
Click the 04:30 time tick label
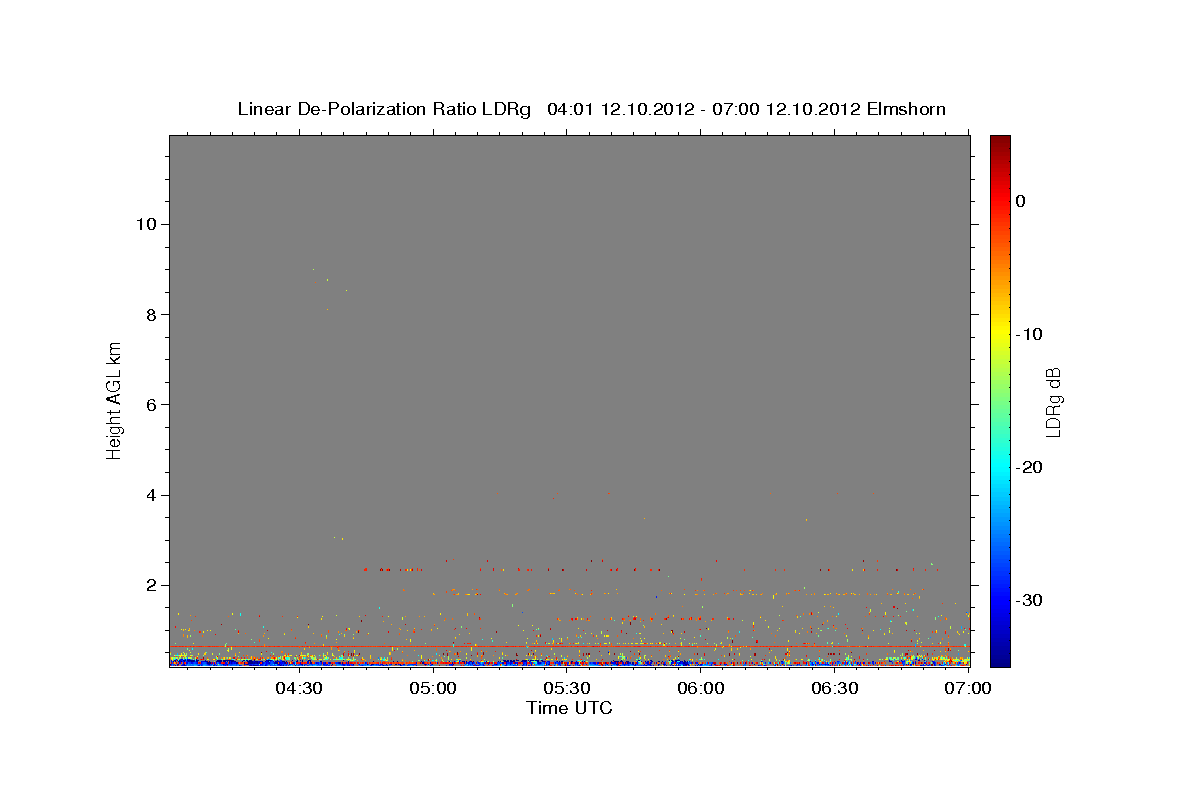(x=299, y=688)
